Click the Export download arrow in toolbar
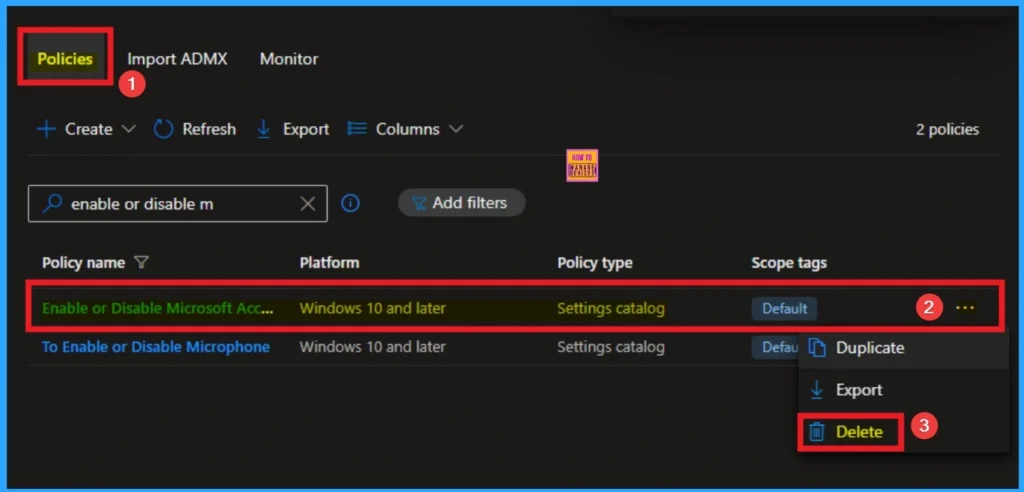This screenshot has height=492, width=1024. pyautogui.click(x=264, y=129)
